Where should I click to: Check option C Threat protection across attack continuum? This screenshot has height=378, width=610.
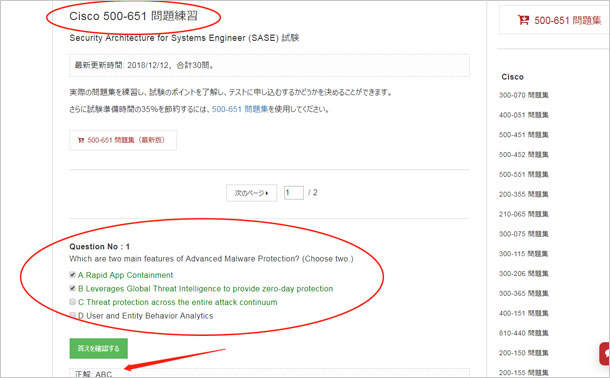point(72,302)
